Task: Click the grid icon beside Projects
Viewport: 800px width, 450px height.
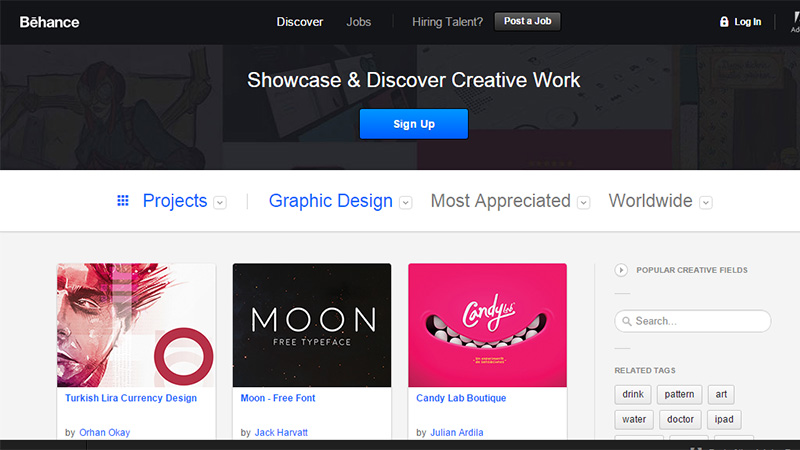Action: coord(123,201)
